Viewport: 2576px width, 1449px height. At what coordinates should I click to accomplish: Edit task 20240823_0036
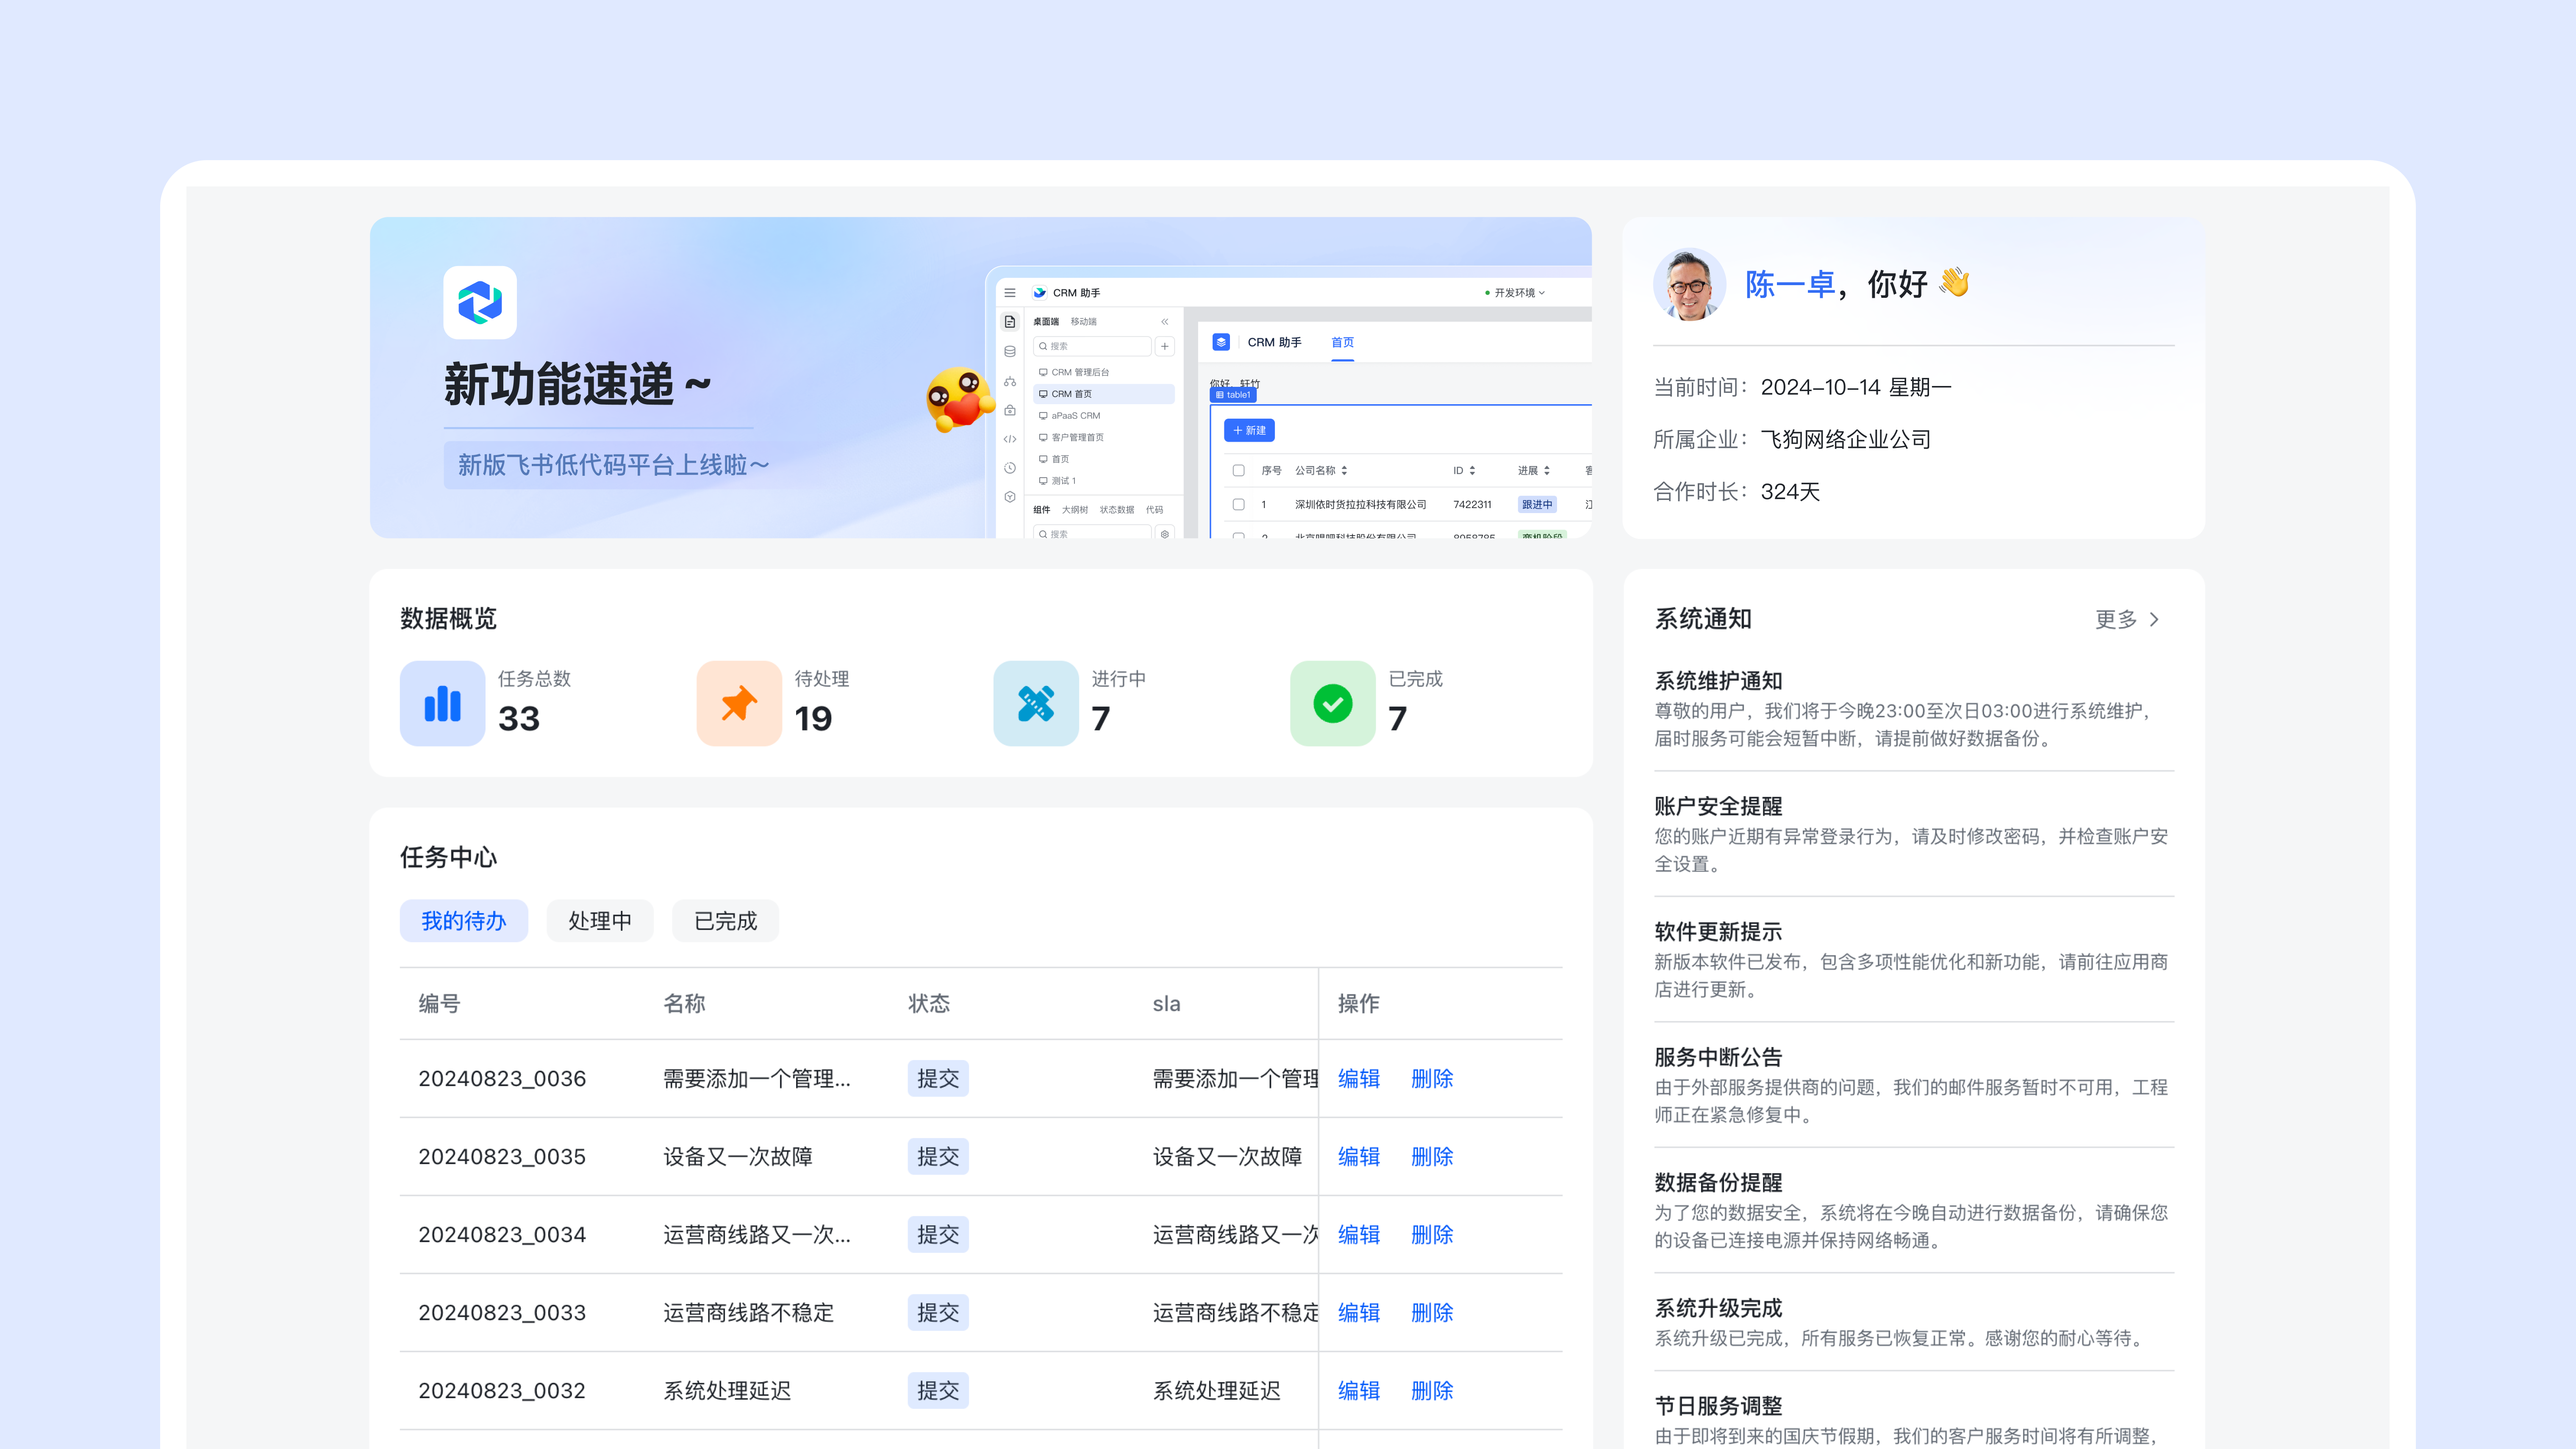pyautogui.click(x=1359, y=1079)
